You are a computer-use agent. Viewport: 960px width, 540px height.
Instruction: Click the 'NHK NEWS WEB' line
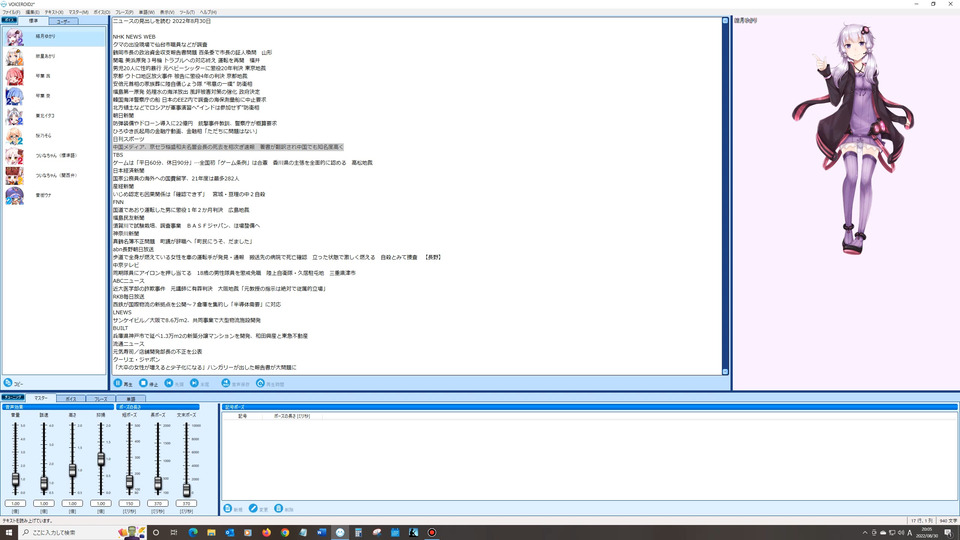point(134,37)
